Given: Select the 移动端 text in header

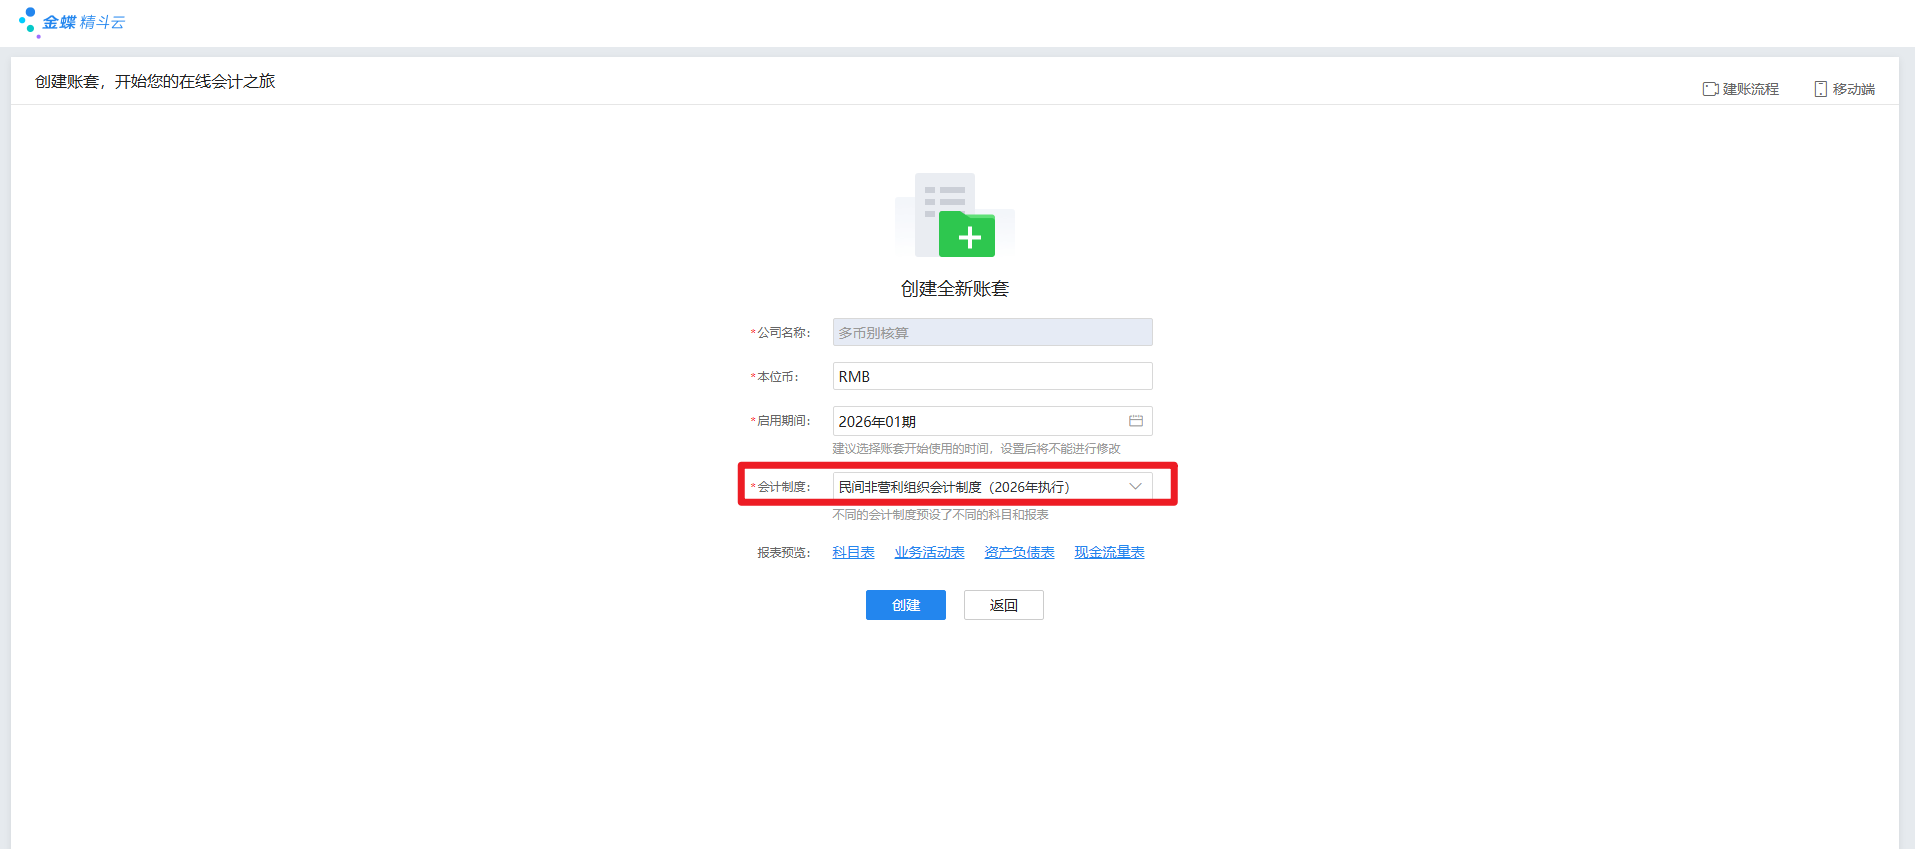Looking at the screenshot, I should [1853, 89].
